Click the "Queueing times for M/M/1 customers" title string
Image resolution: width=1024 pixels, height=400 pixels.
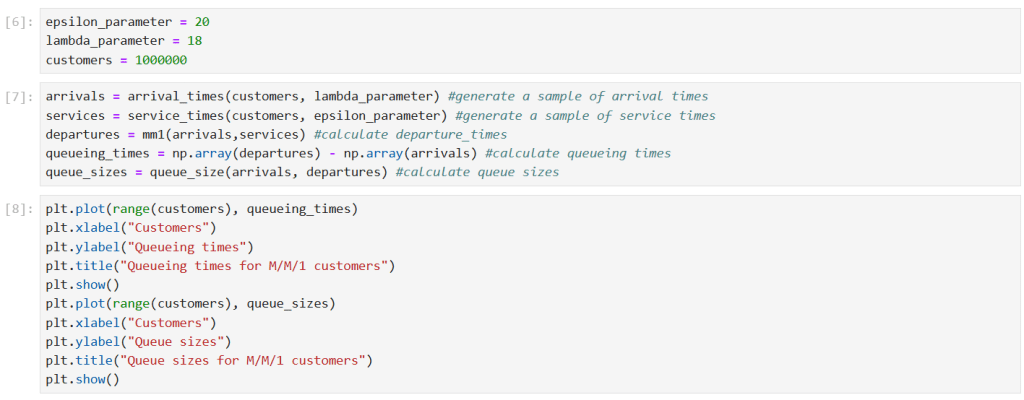point(254,266)
